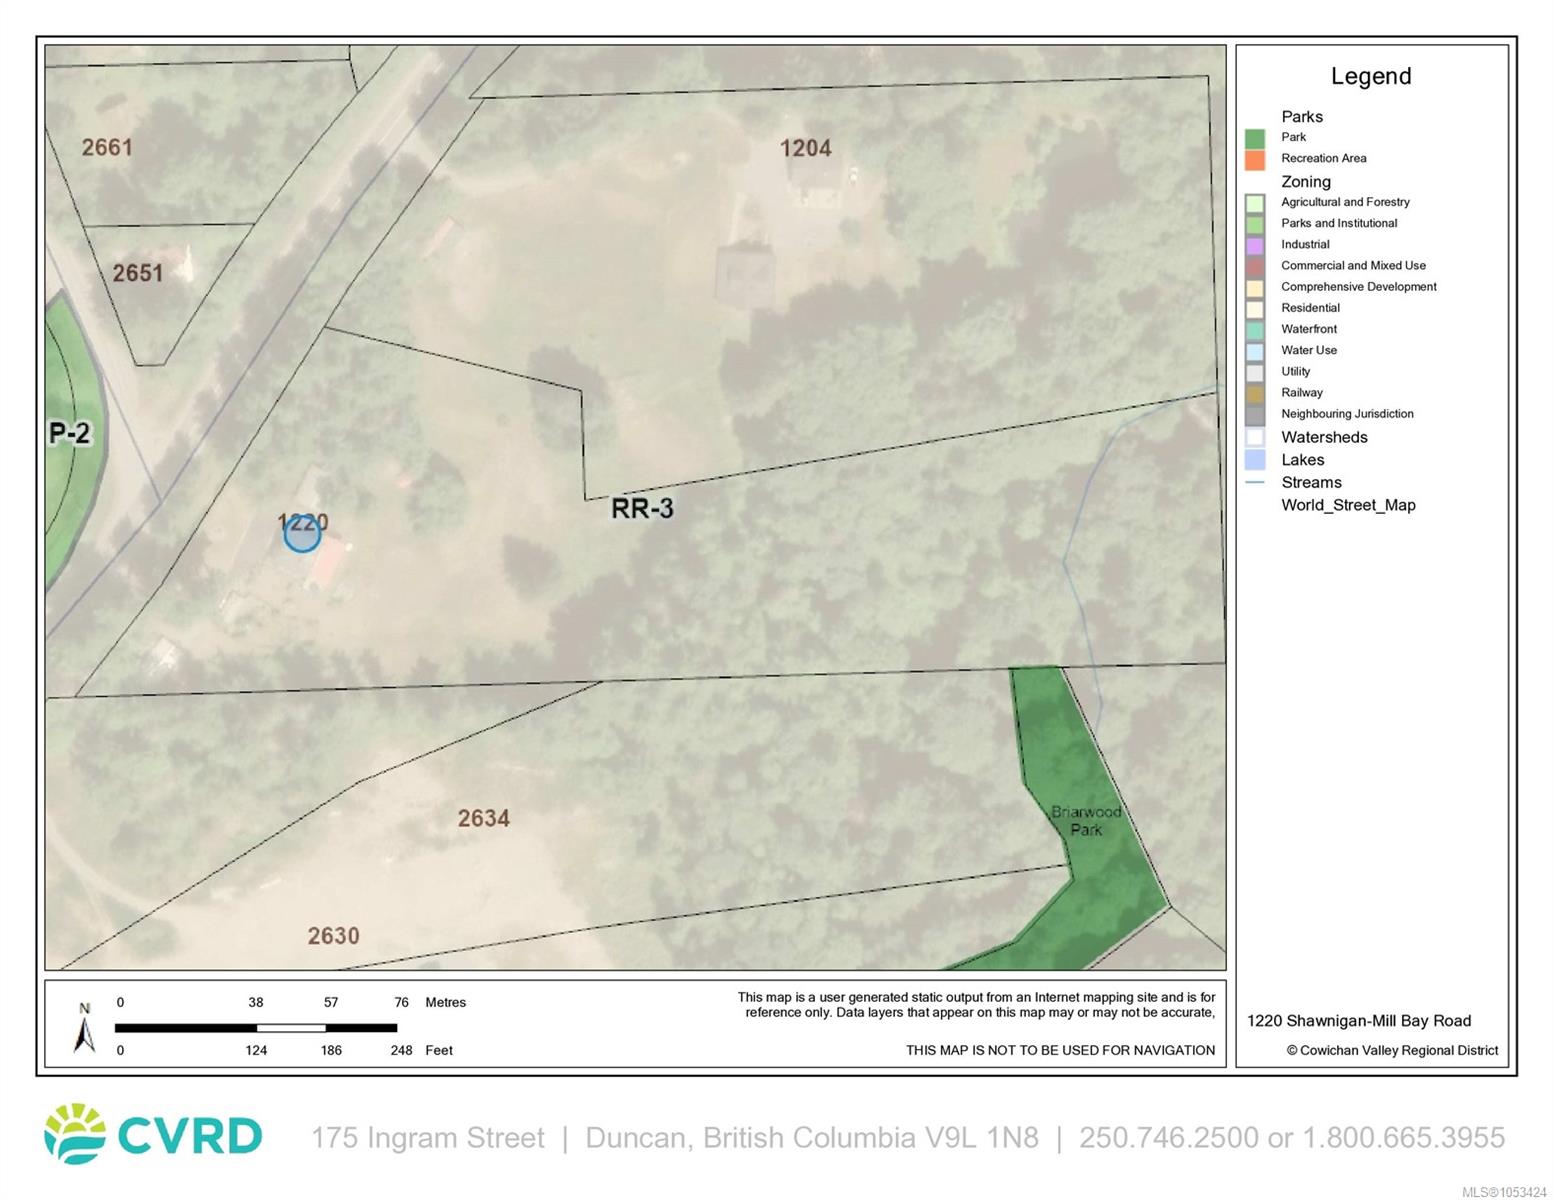This screenshot has width=1553, height=1200.
Task: Select the Park green legend swatch
Action: (1255, 138)
